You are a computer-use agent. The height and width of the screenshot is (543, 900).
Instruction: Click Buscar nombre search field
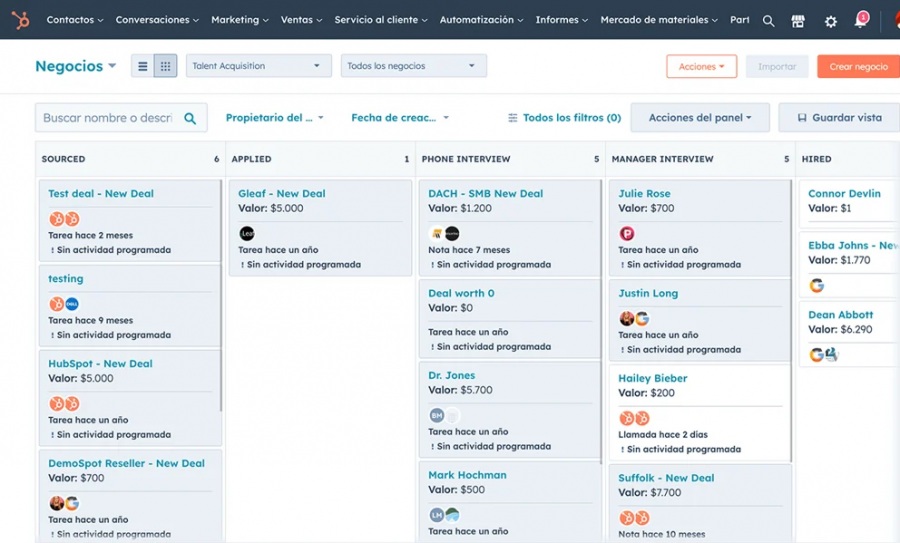[x=121, y=118]
